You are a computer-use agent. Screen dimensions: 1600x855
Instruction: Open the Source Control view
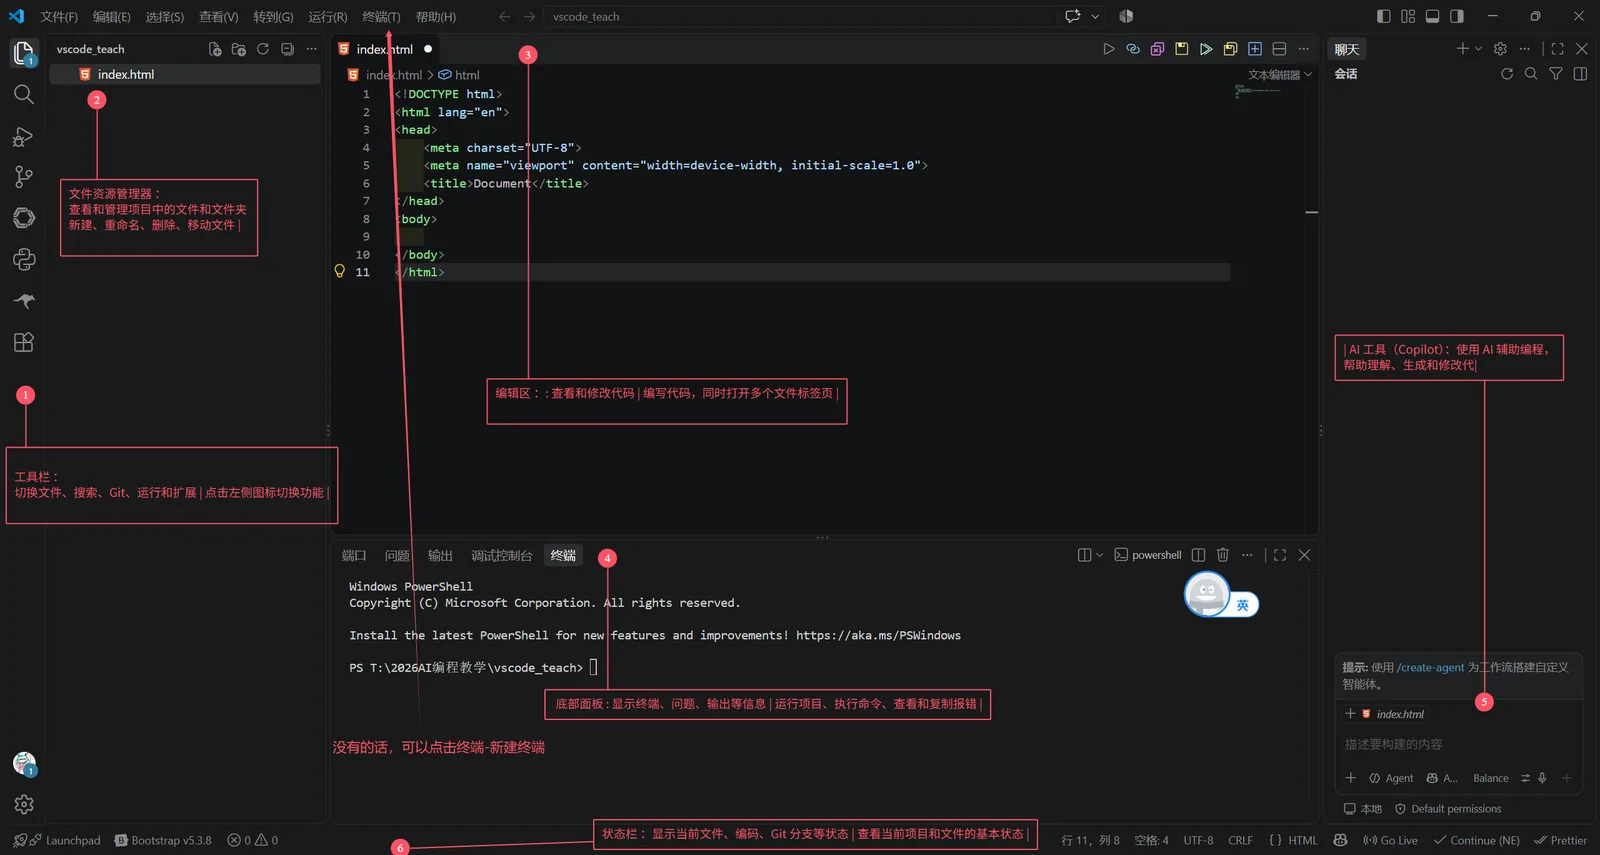pos(24,177)
